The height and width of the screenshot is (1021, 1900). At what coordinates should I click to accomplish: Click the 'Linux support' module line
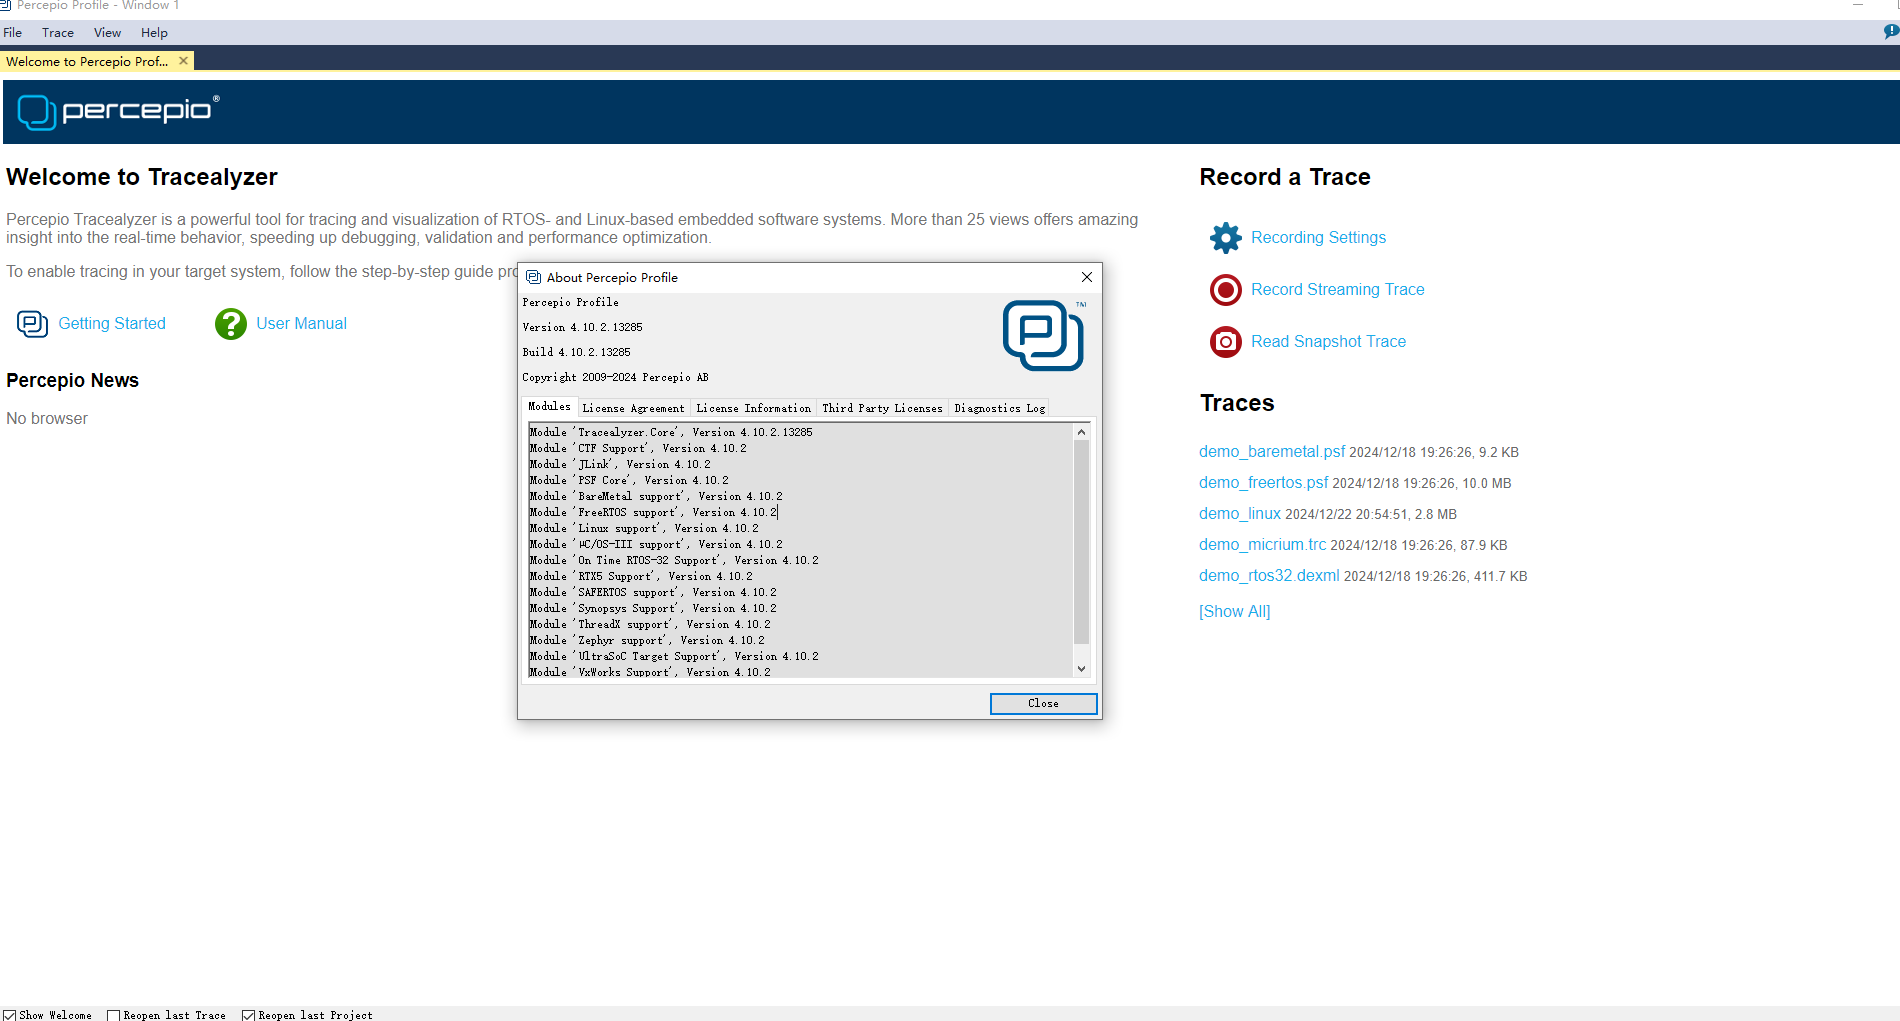point(644,528)
